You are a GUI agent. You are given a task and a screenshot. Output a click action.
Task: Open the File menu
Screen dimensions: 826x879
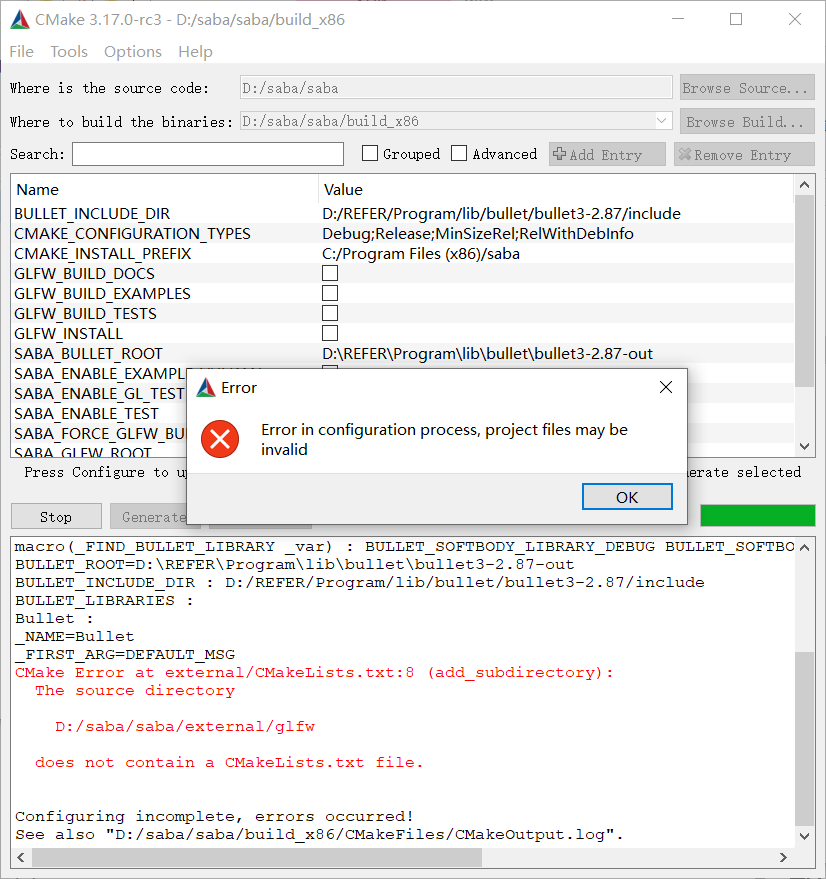[21, 52]
